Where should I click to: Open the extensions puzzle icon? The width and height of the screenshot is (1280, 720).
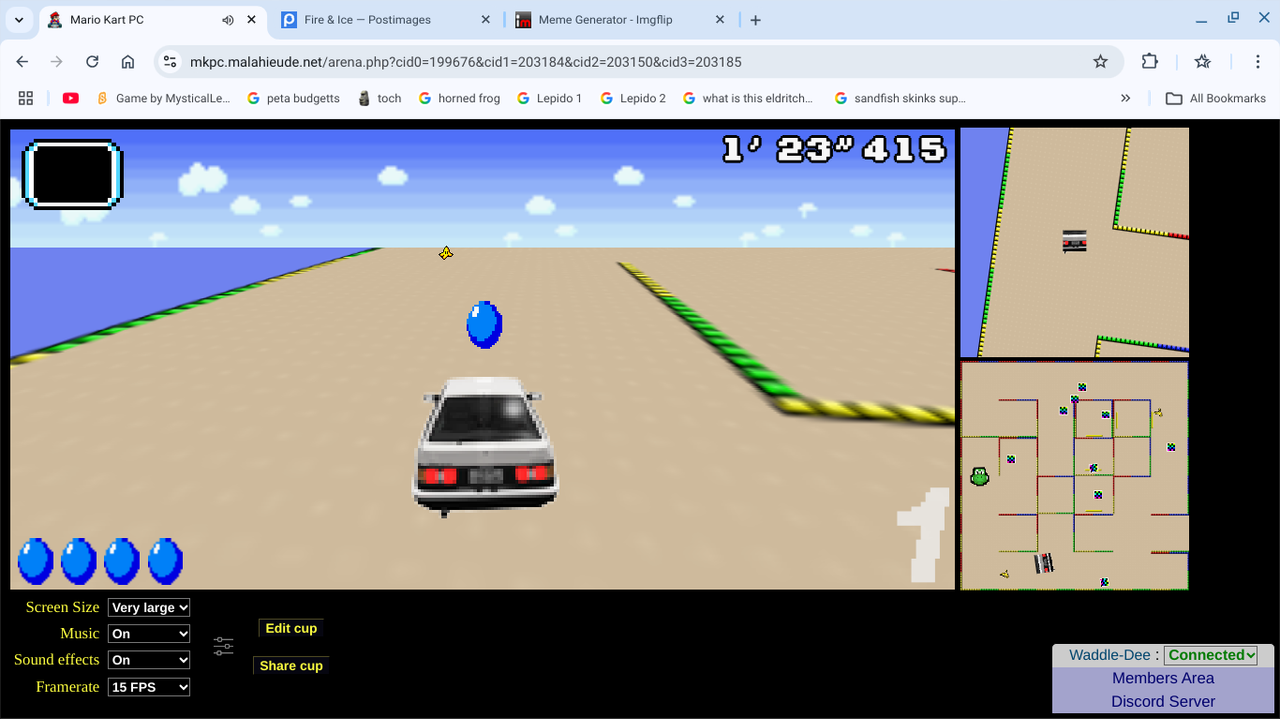(1150, 62)
